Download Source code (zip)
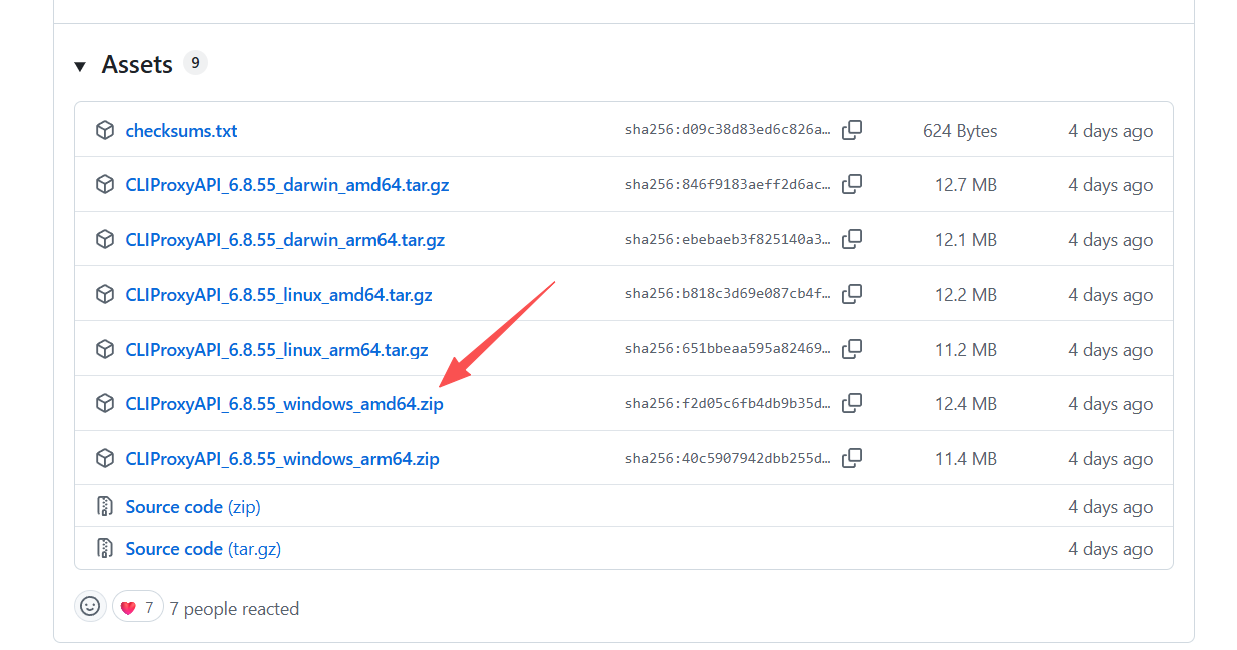 [193, 507]
